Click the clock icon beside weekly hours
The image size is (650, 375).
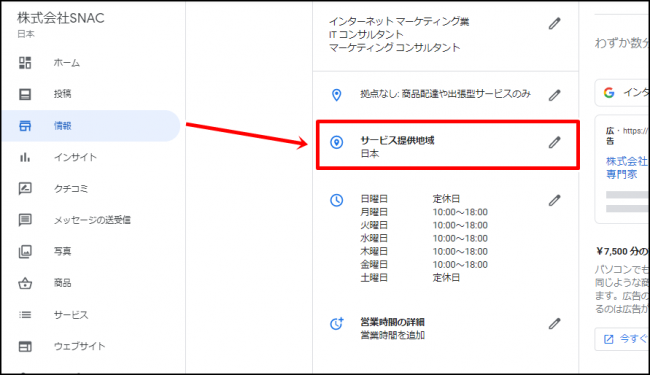336,201
